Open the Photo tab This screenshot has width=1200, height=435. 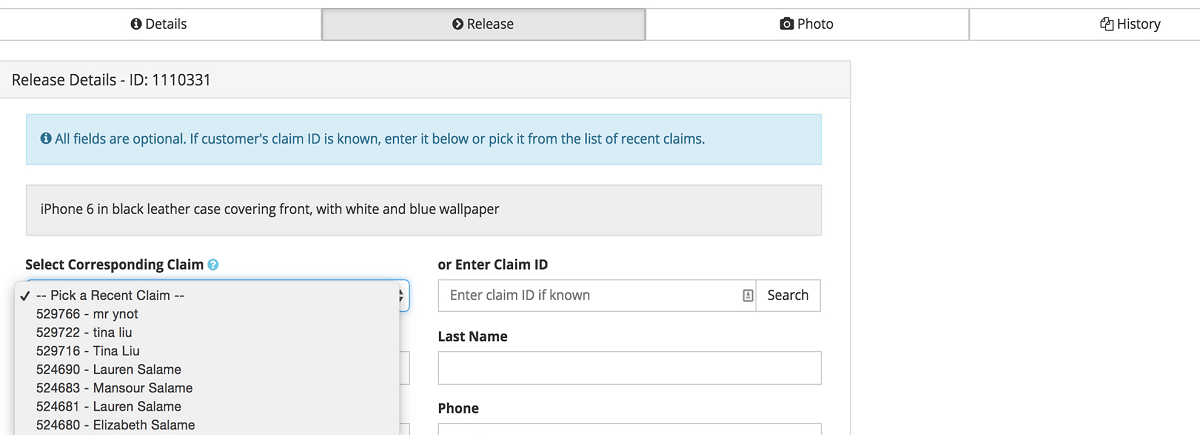(806, 24)
